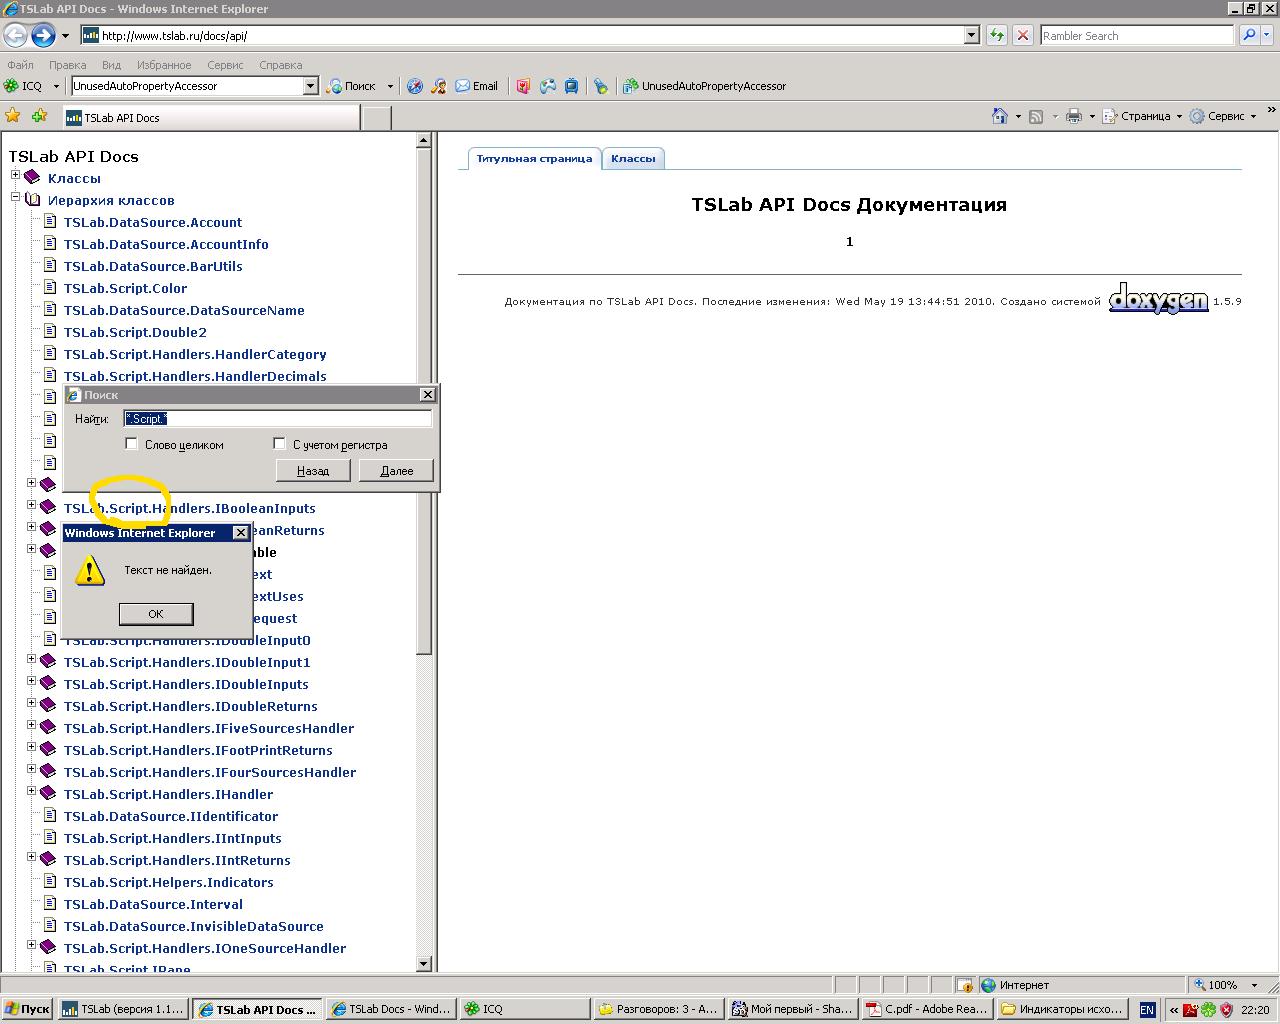
Task: Click the EN language indicator
Action: (1146, 1010)
